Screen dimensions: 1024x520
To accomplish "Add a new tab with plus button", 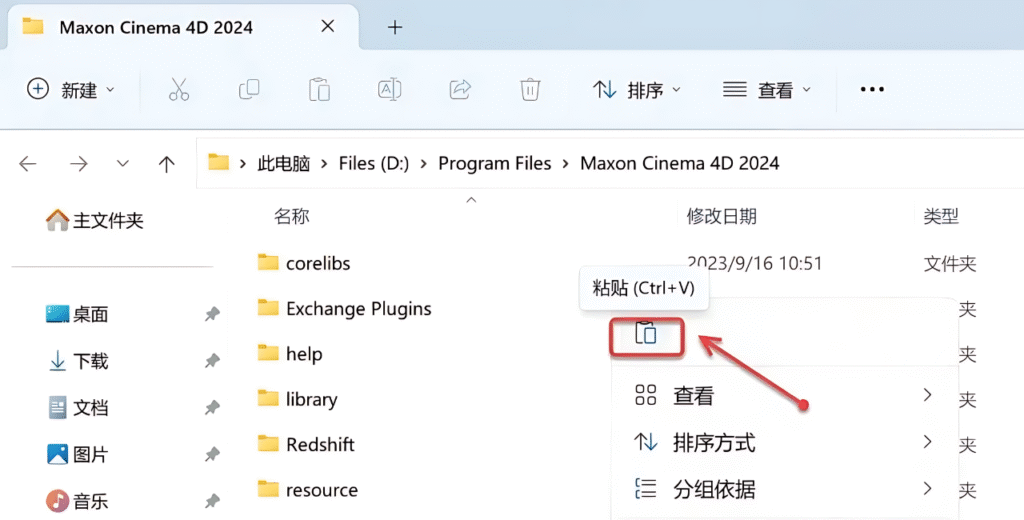I will 394,27.
